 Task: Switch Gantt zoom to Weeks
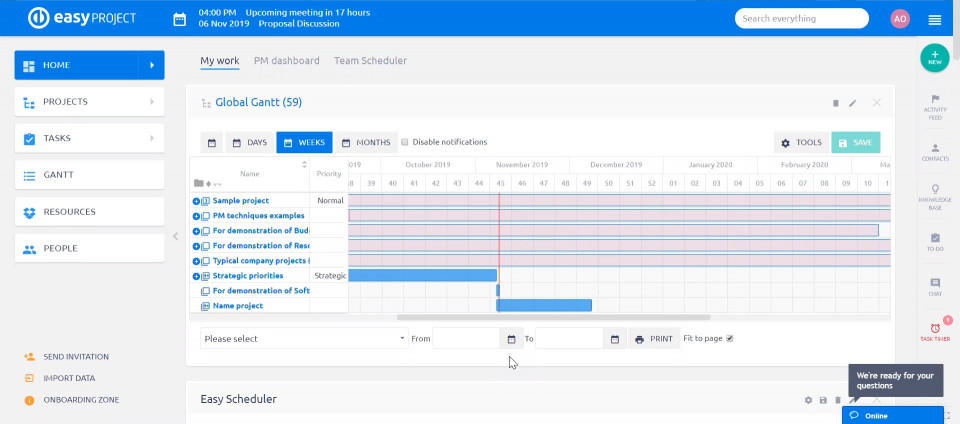[304, 143]
